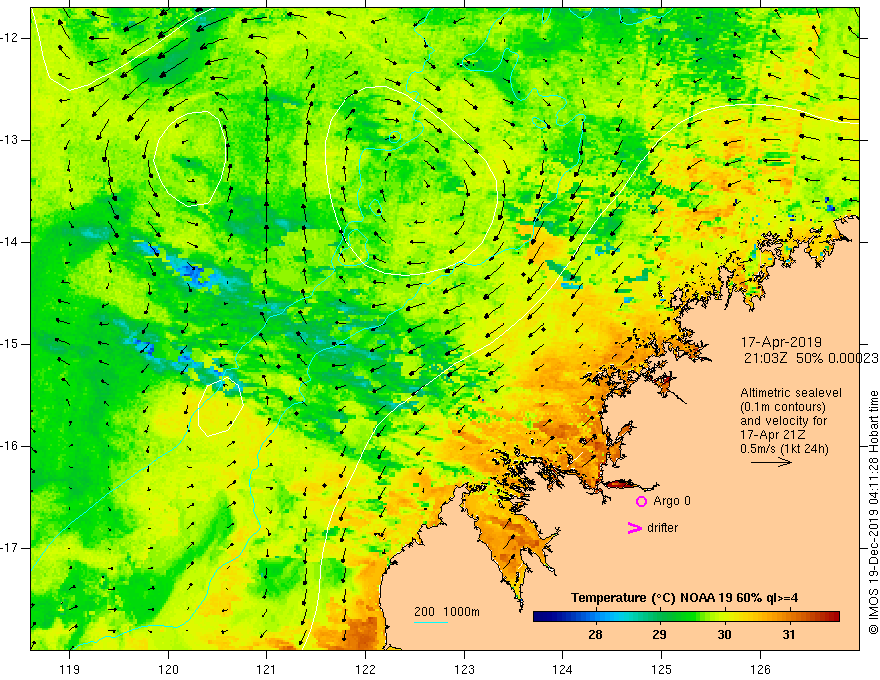Click the 'drifter' legend label

pos(662,528)
